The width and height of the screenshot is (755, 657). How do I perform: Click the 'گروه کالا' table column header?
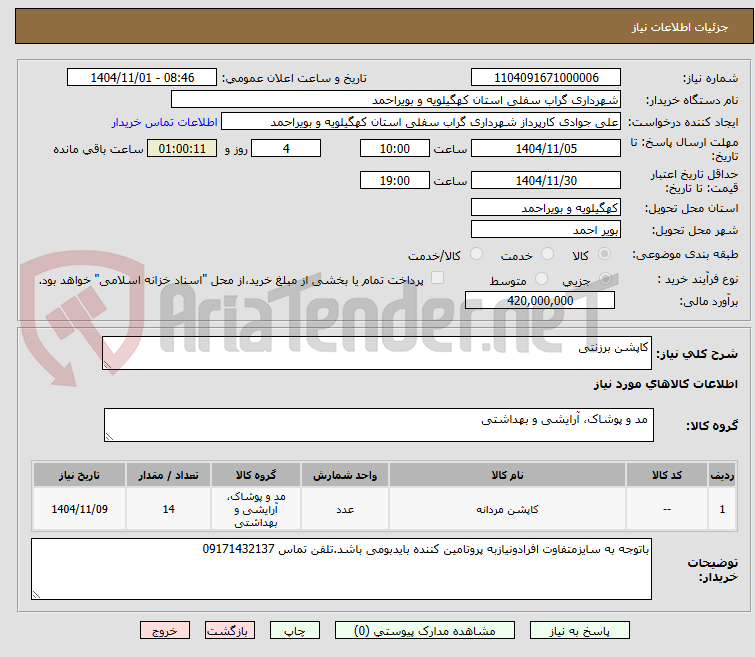pos(256,475)
